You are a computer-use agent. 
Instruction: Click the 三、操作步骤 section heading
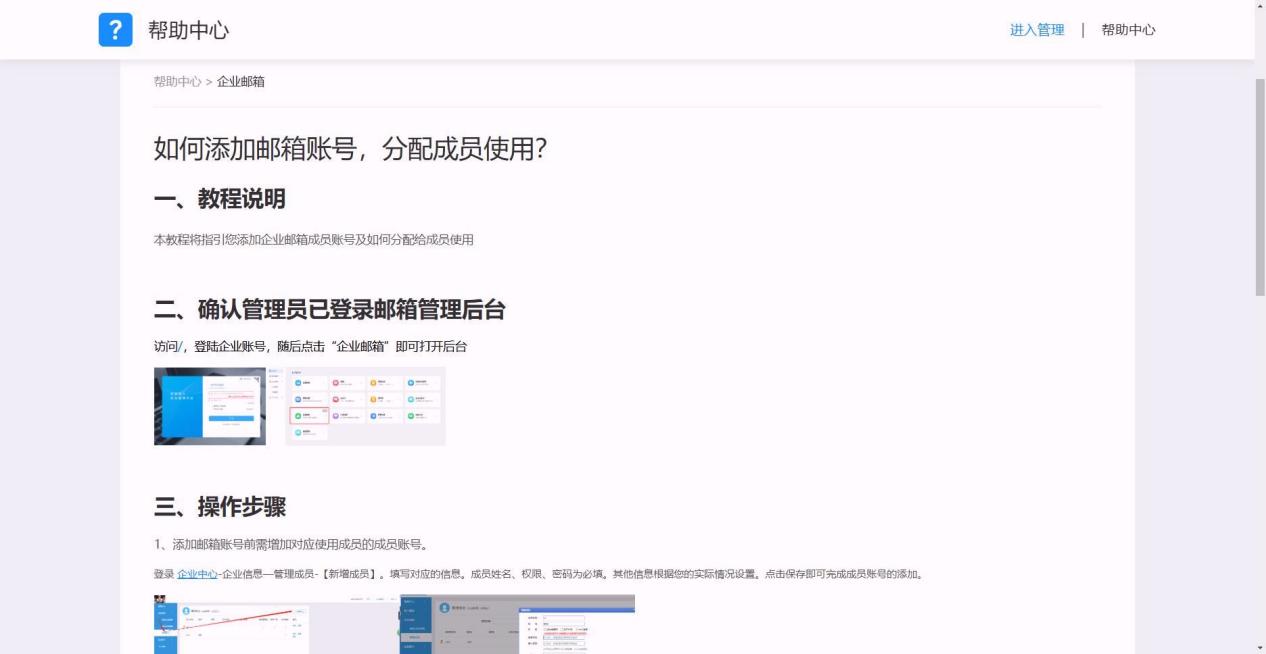[220, 507]
